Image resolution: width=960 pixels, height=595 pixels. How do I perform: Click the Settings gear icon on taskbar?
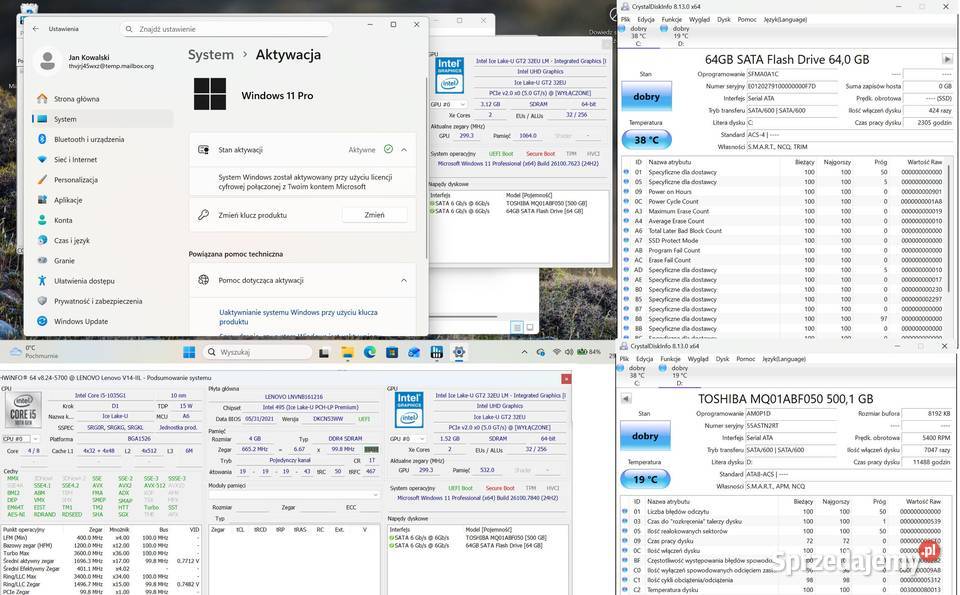pyautogui.click(x=459, y=352)
